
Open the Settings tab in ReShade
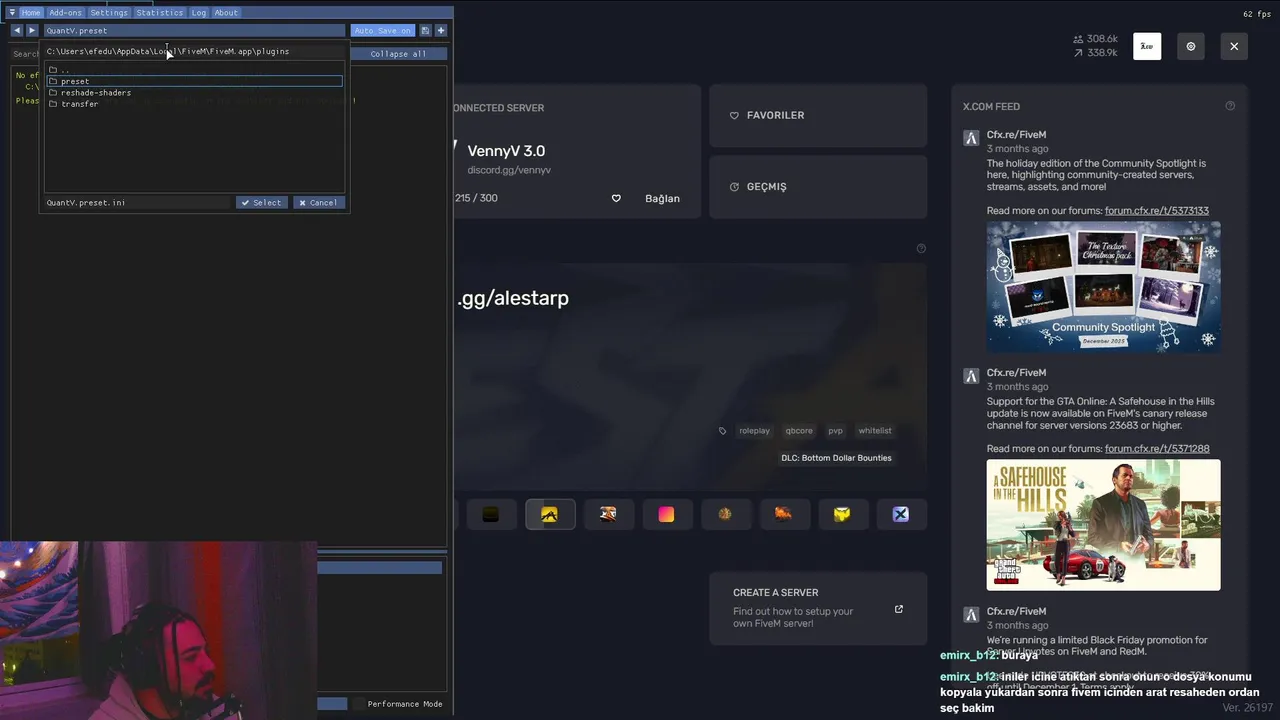point(109,13)
